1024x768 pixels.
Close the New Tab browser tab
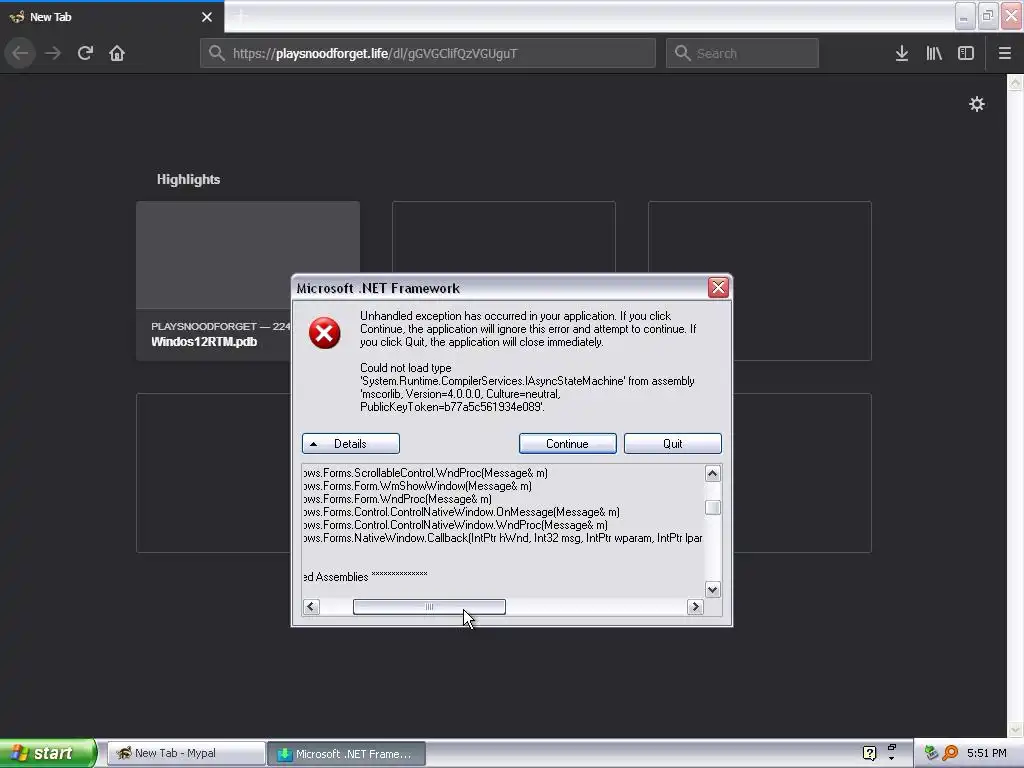[x=207, y=17]
